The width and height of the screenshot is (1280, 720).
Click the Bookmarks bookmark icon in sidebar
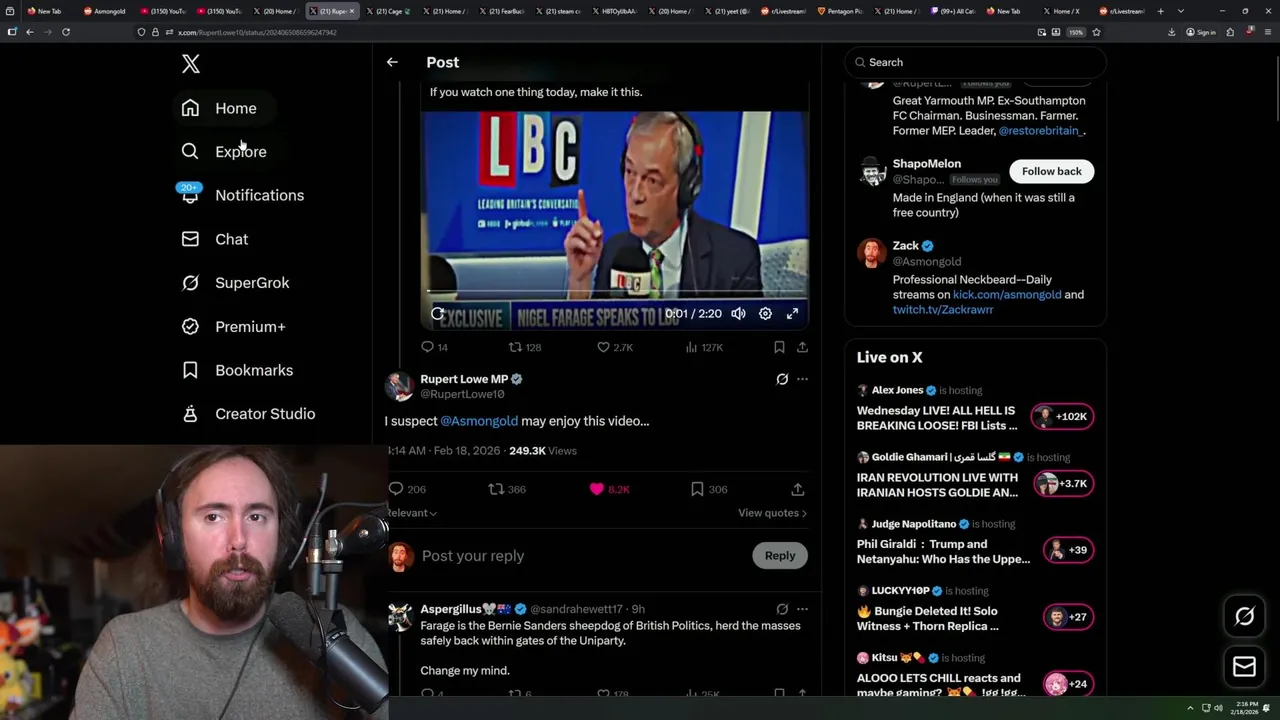tap(190, 370)
